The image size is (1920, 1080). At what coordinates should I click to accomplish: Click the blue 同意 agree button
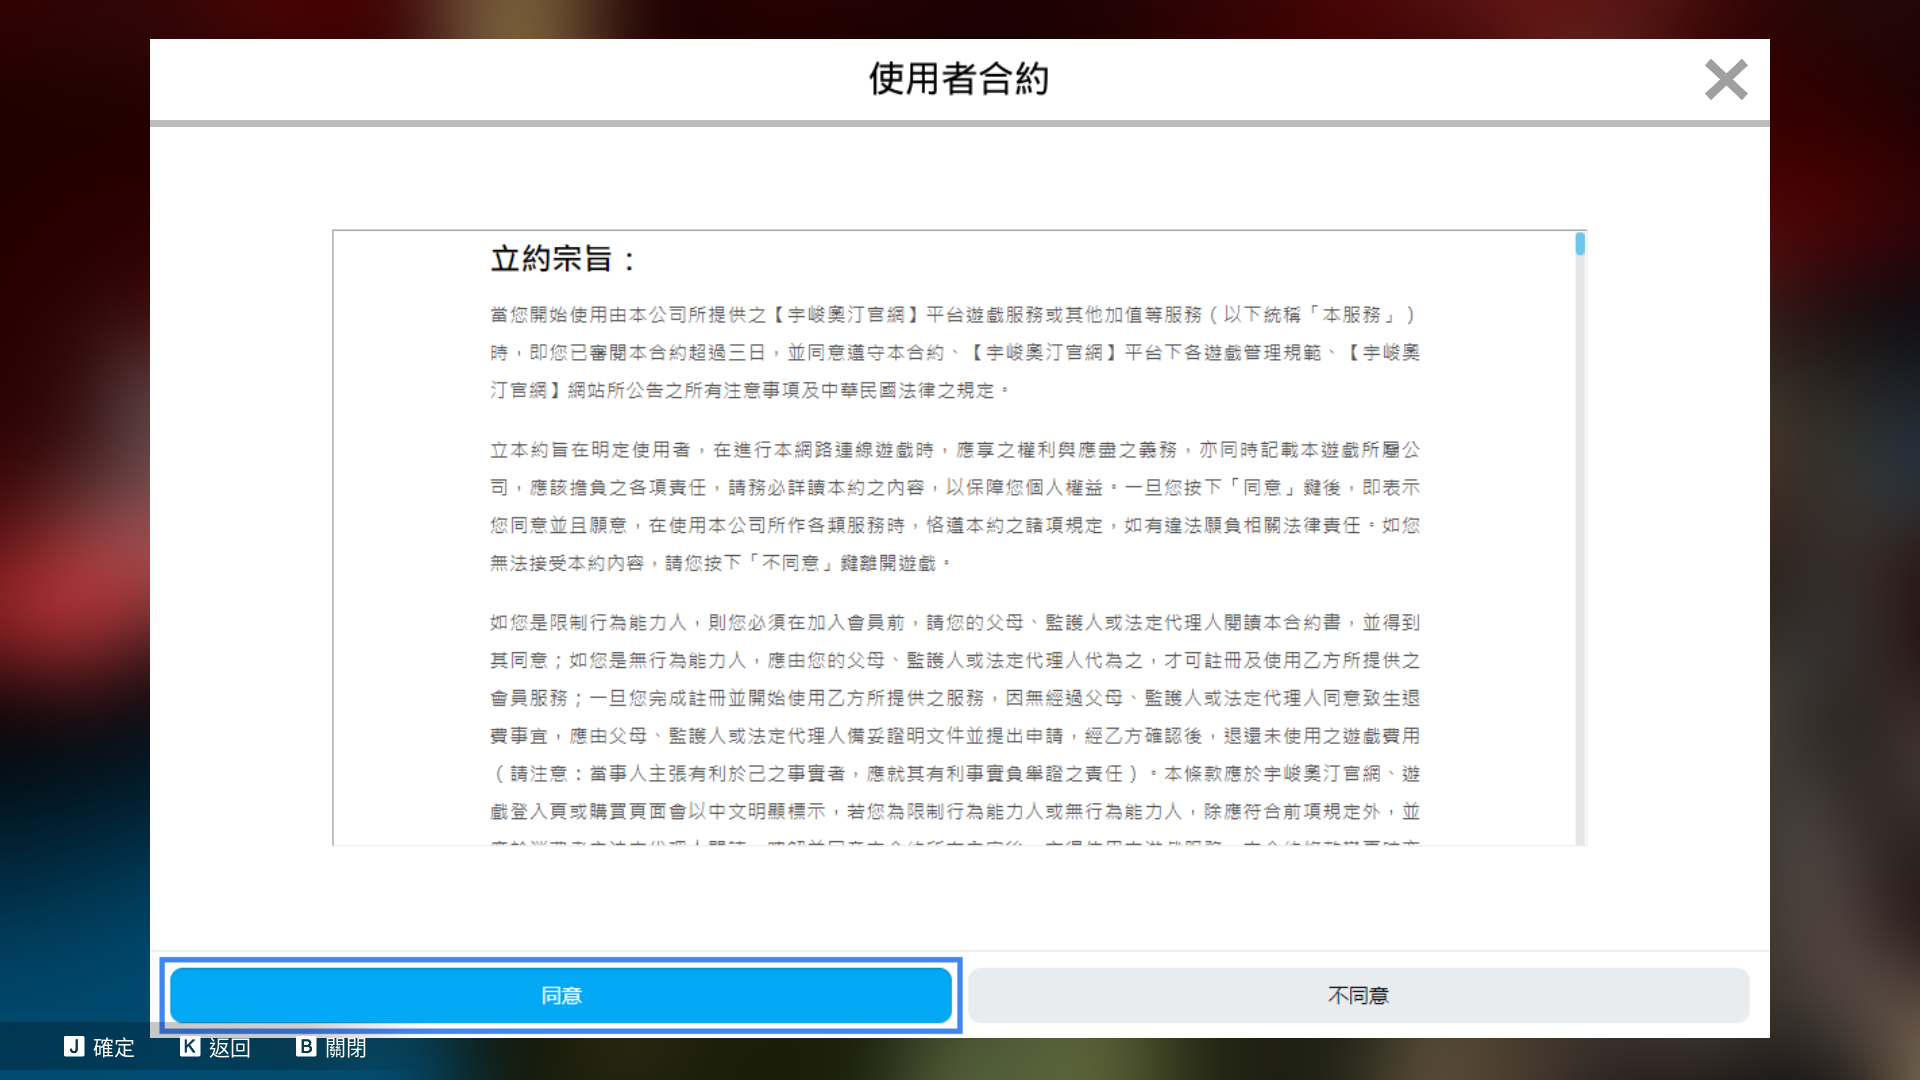click(560, 995)
